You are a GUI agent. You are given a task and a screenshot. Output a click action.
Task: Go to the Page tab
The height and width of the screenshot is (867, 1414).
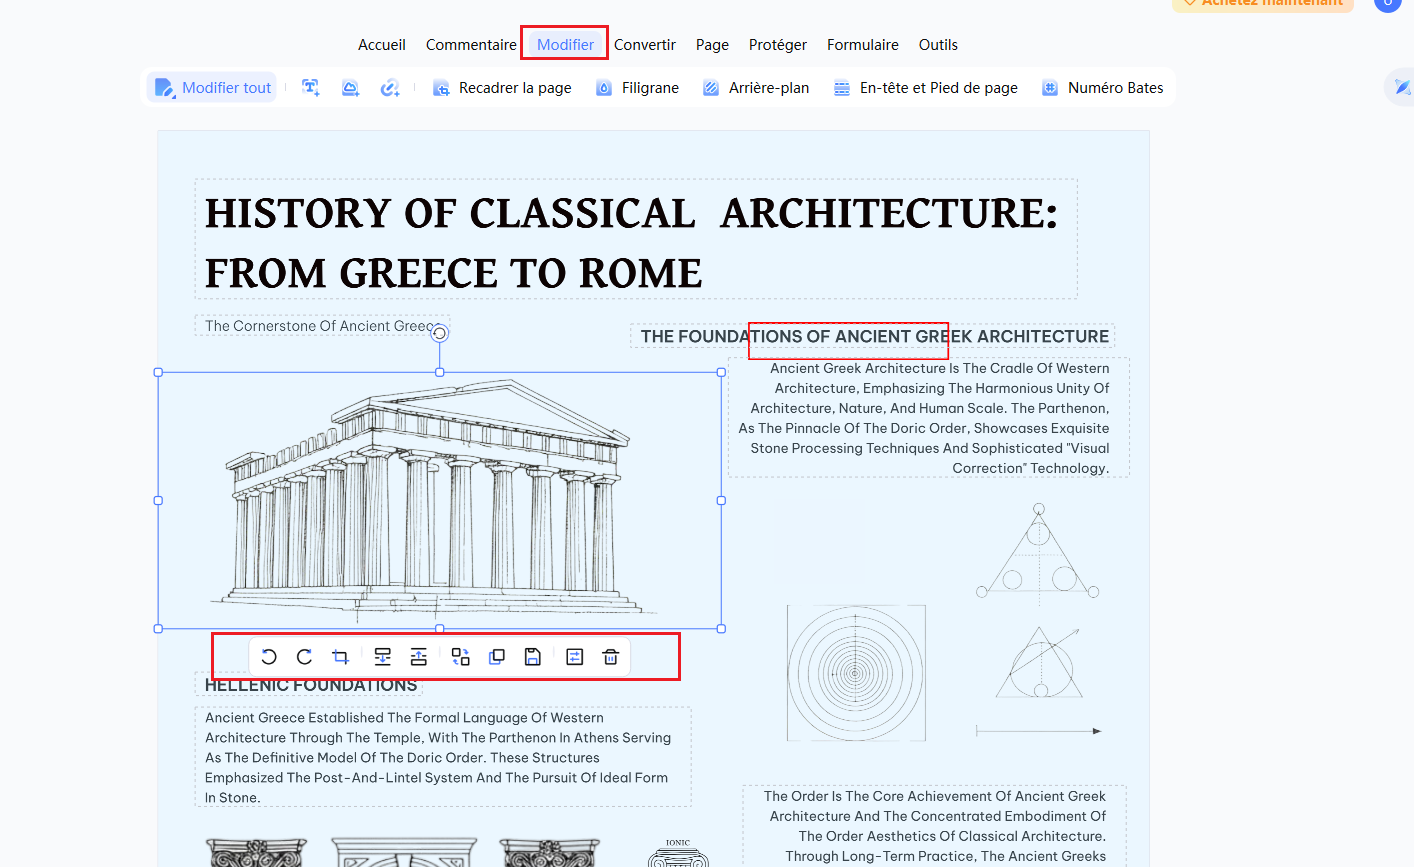pyautogui.click(x=712, y=45)
